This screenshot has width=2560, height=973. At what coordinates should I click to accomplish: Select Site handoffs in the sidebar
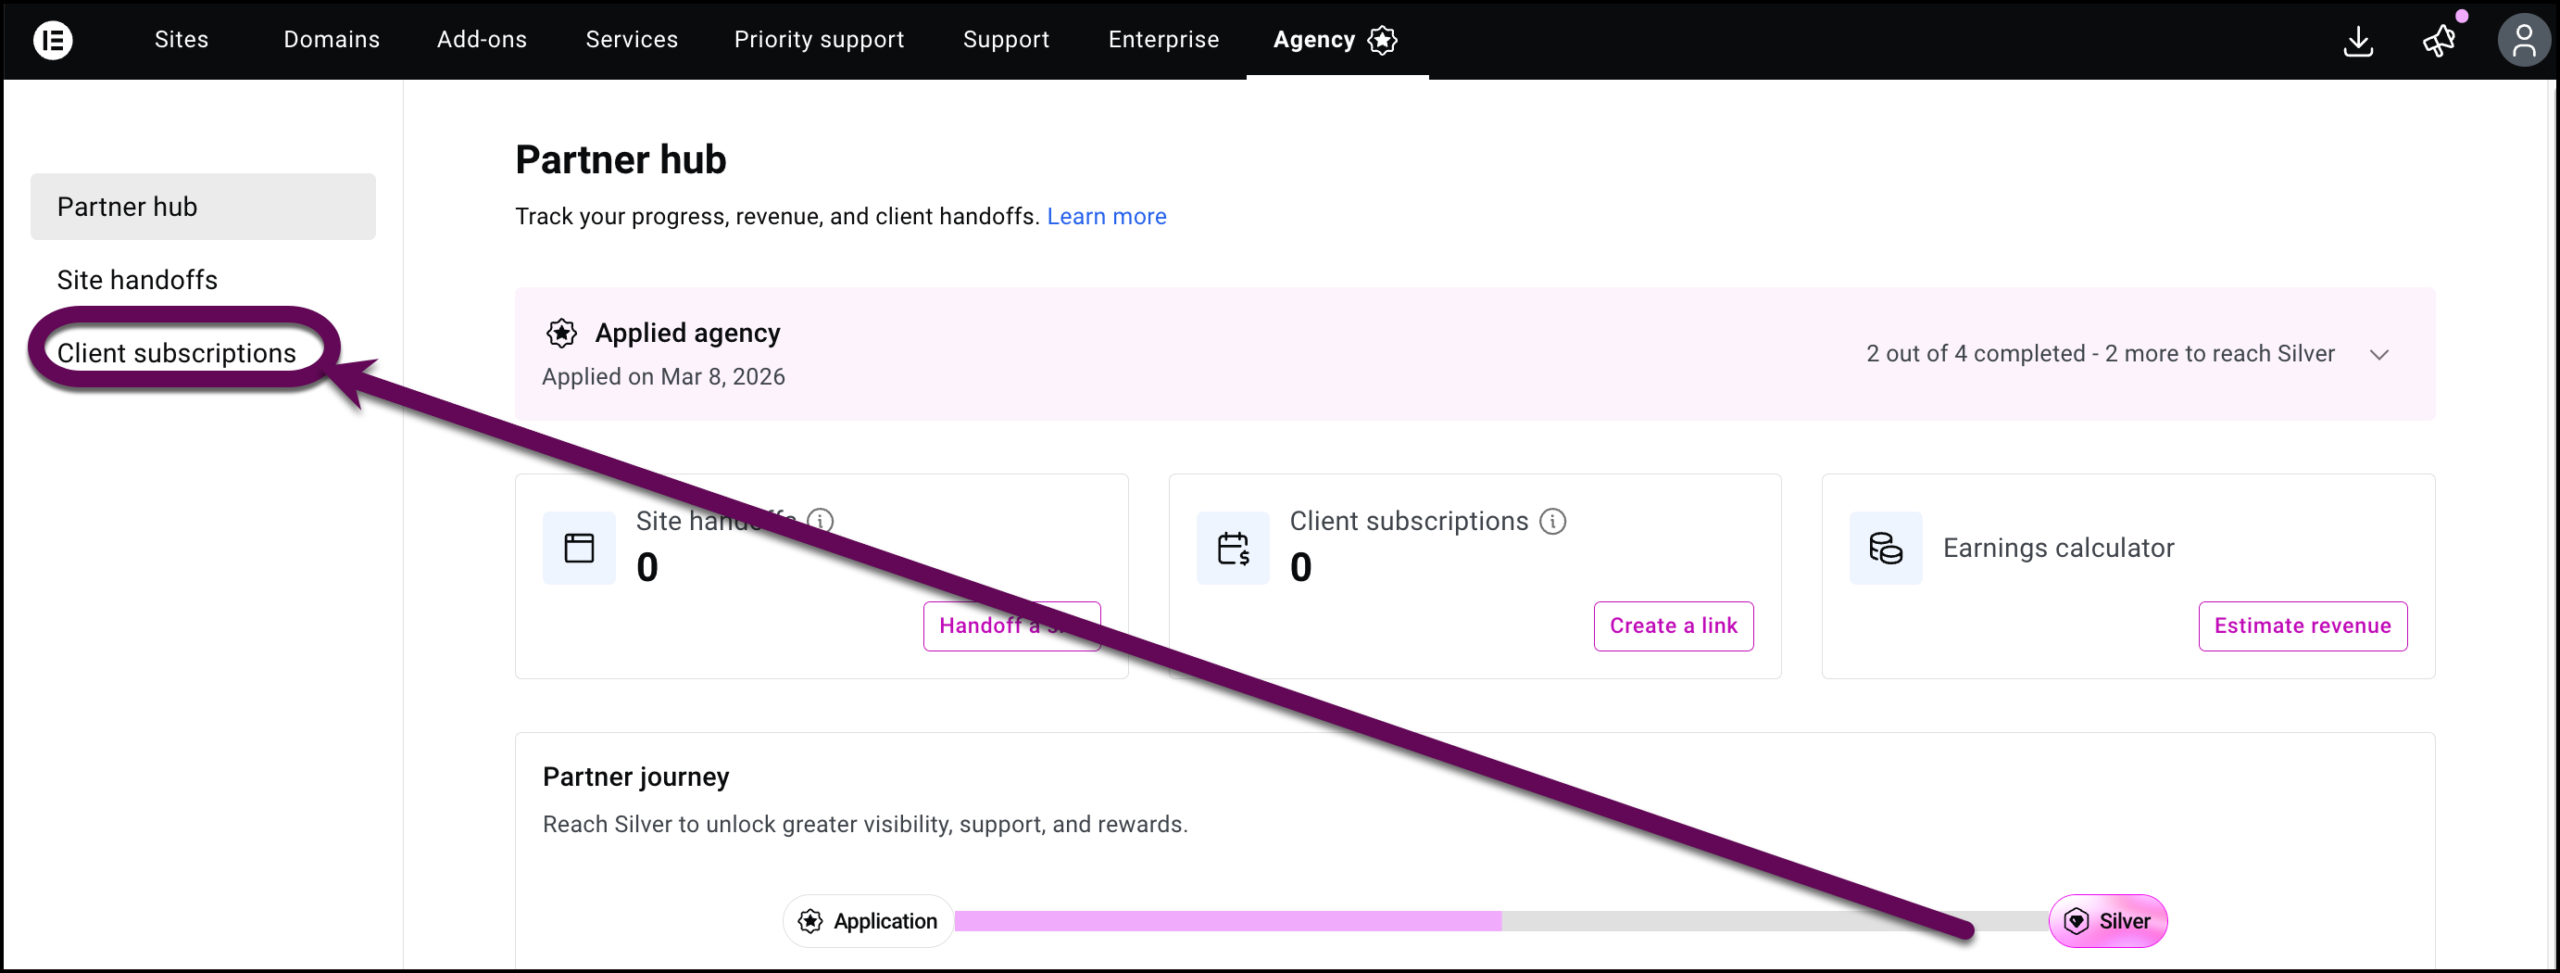coord(137,279)
